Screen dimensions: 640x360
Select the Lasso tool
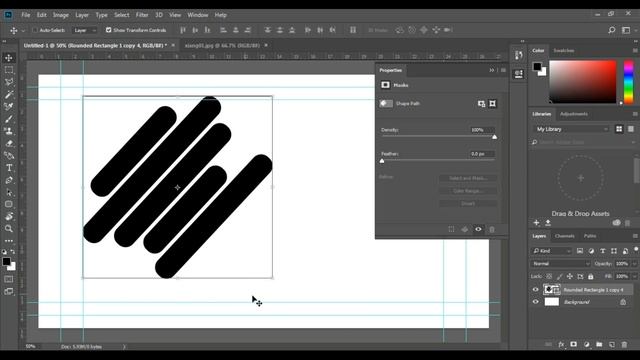coord(9,82)
